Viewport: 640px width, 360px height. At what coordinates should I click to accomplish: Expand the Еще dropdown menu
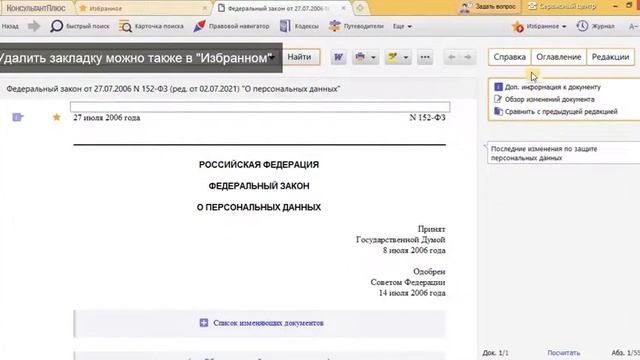click(402, 26)
